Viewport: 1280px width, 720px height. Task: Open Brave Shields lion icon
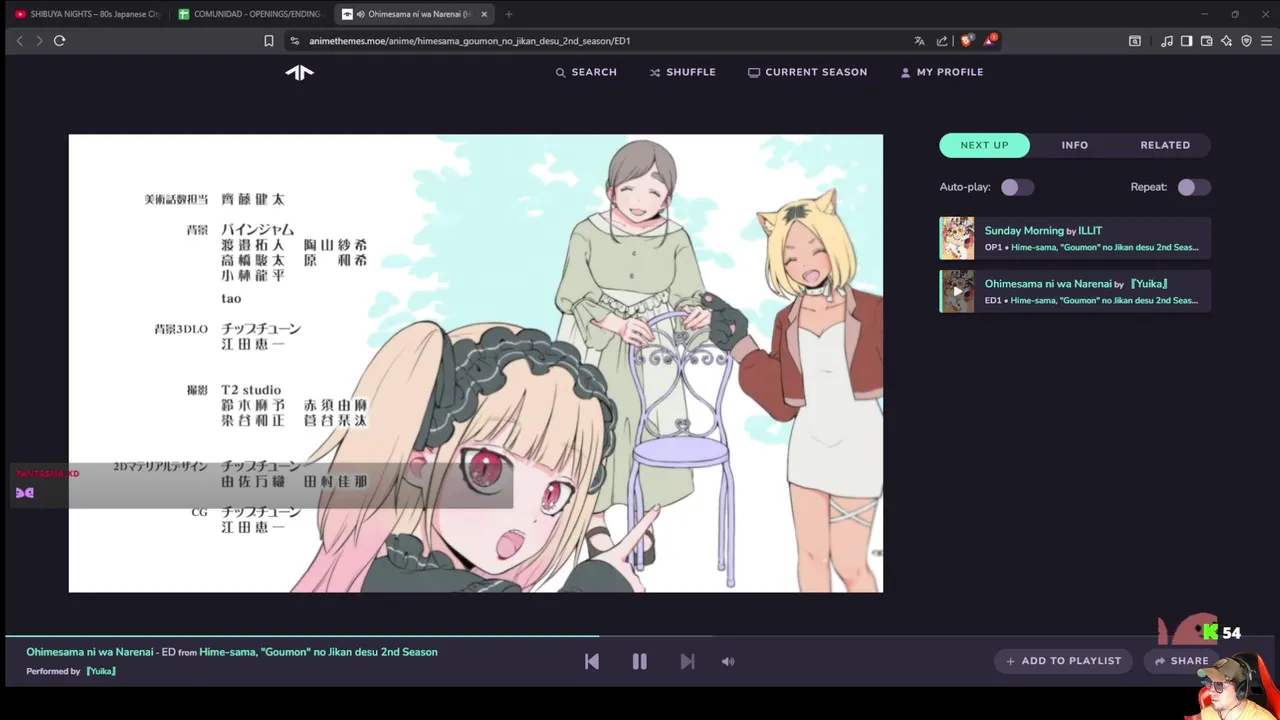click(x=966, y=41)
